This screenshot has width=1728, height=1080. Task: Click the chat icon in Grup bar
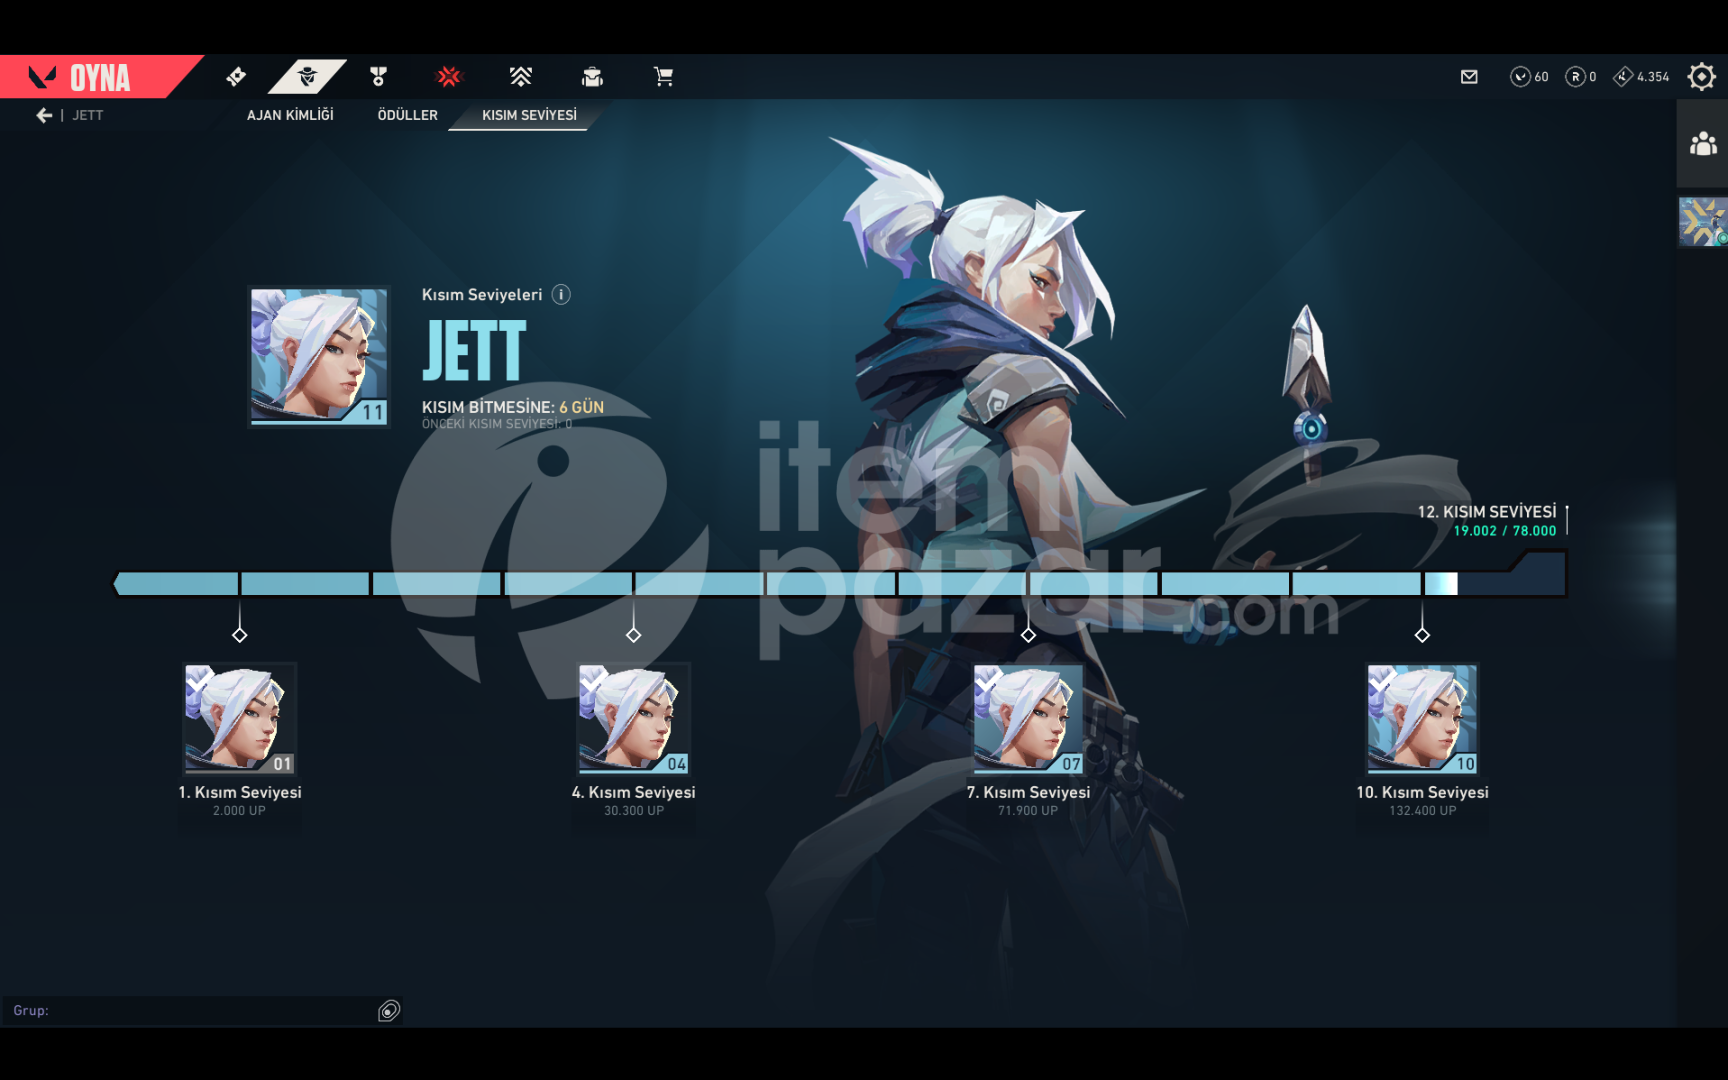(389, 1011)
